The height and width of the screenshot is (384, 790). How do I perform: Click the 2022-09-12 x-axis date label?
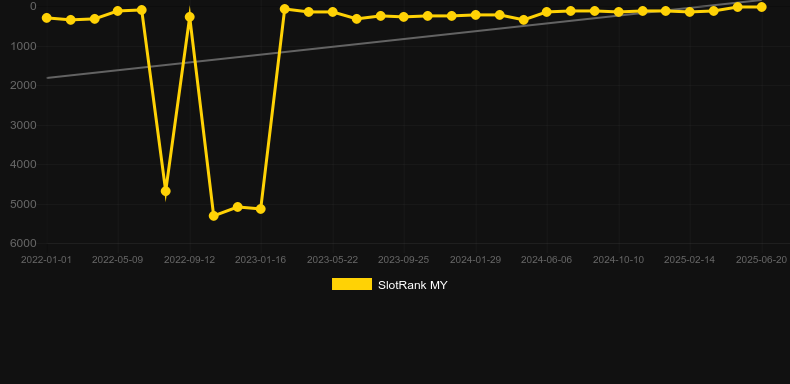(x=189, y=260)
